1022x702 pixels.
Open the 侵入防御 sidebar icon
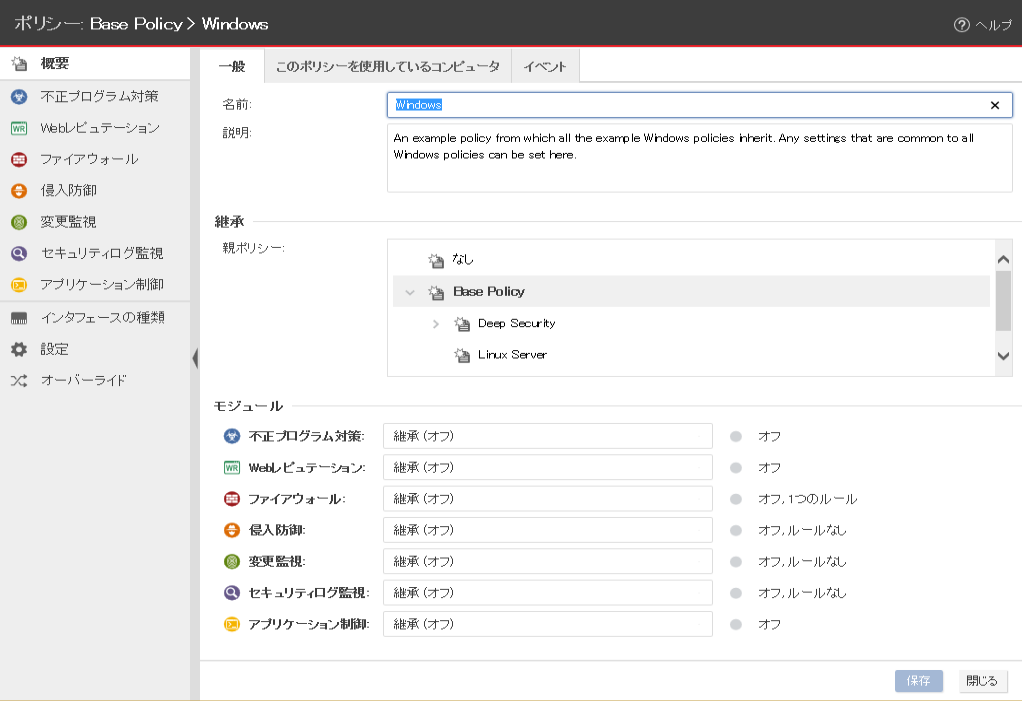[18, 190]
